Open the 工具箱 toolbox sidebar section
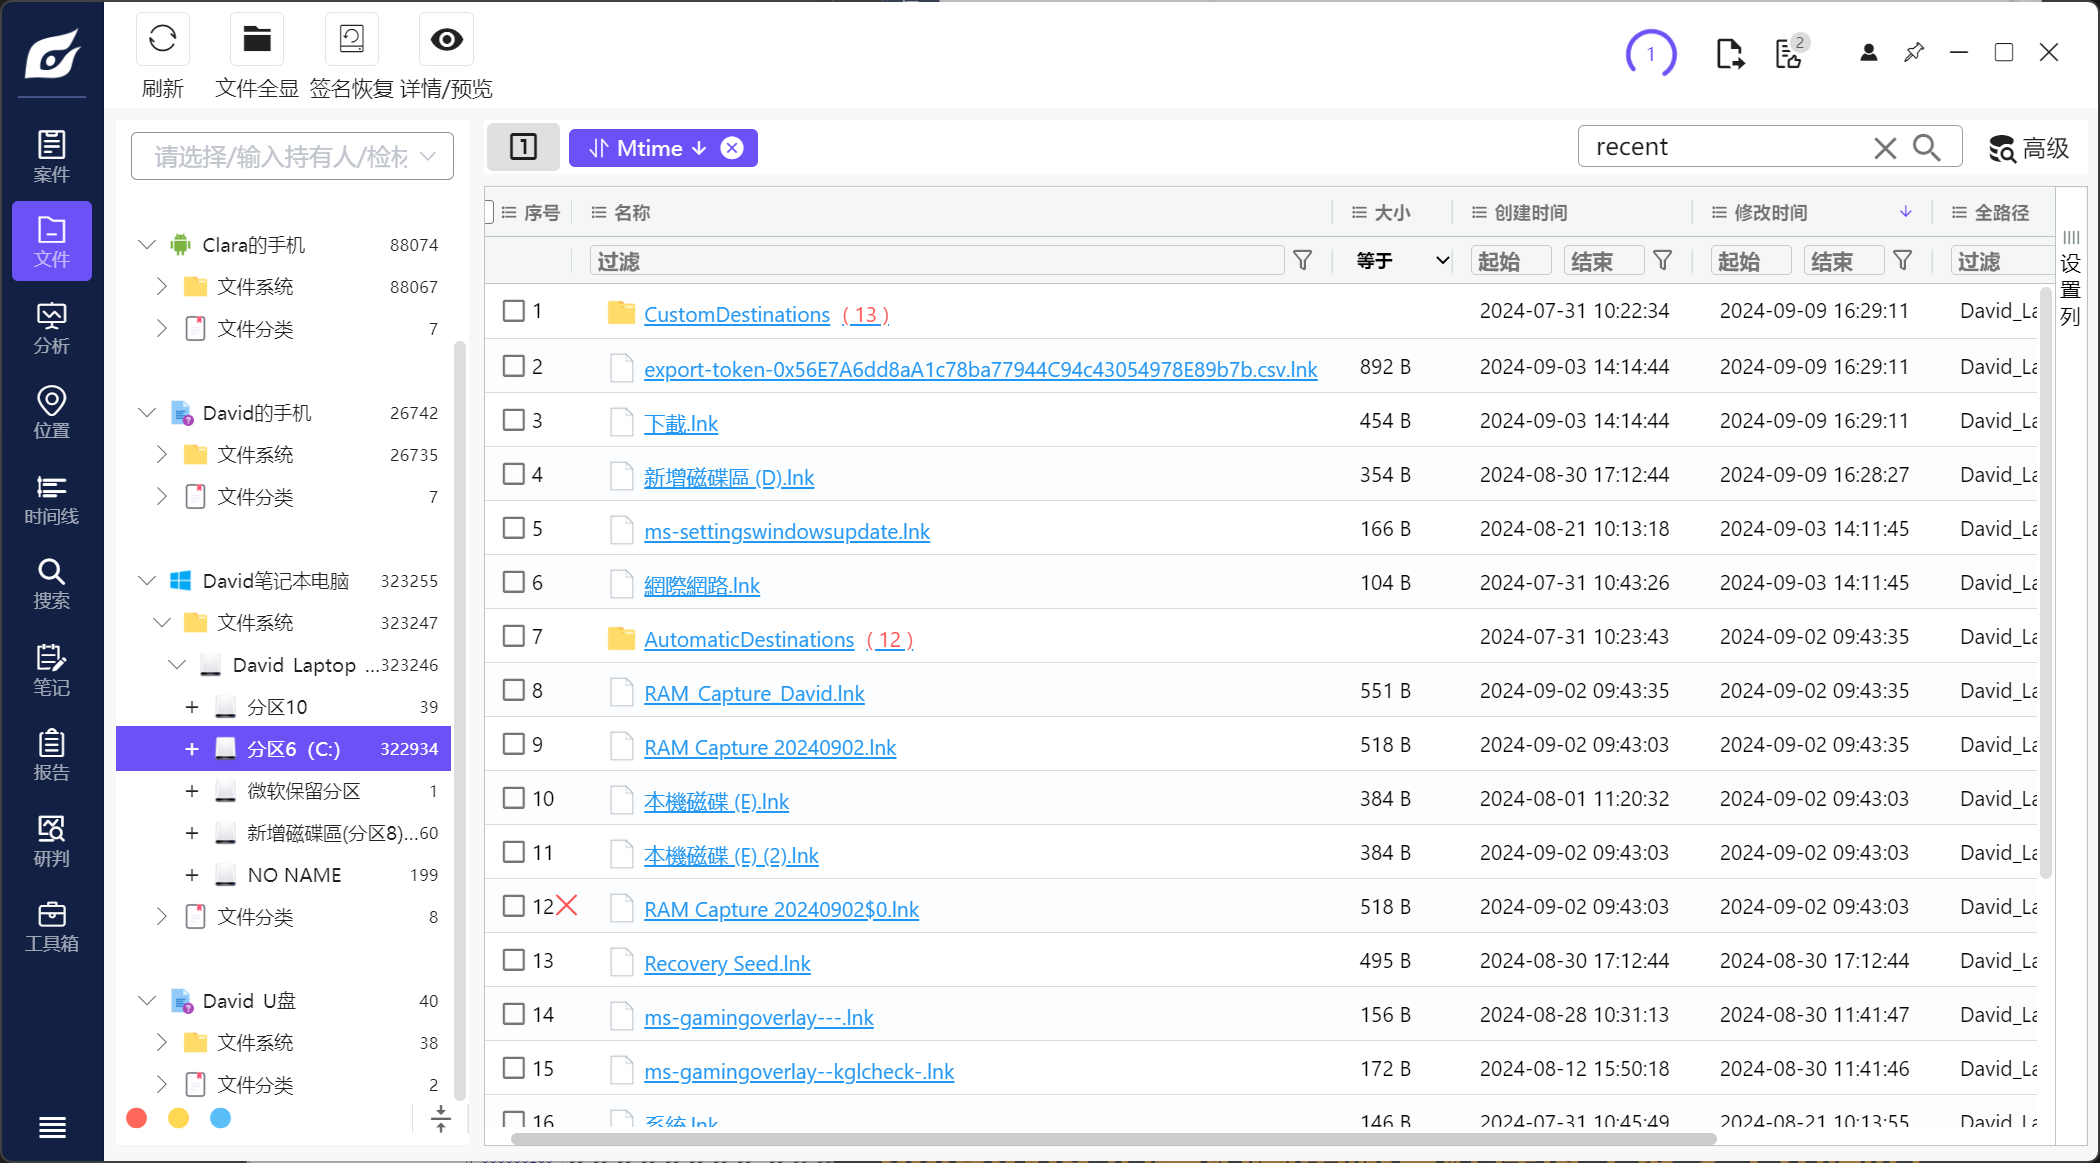The width and height of the screenshot is (2100, 1163). 51,926
